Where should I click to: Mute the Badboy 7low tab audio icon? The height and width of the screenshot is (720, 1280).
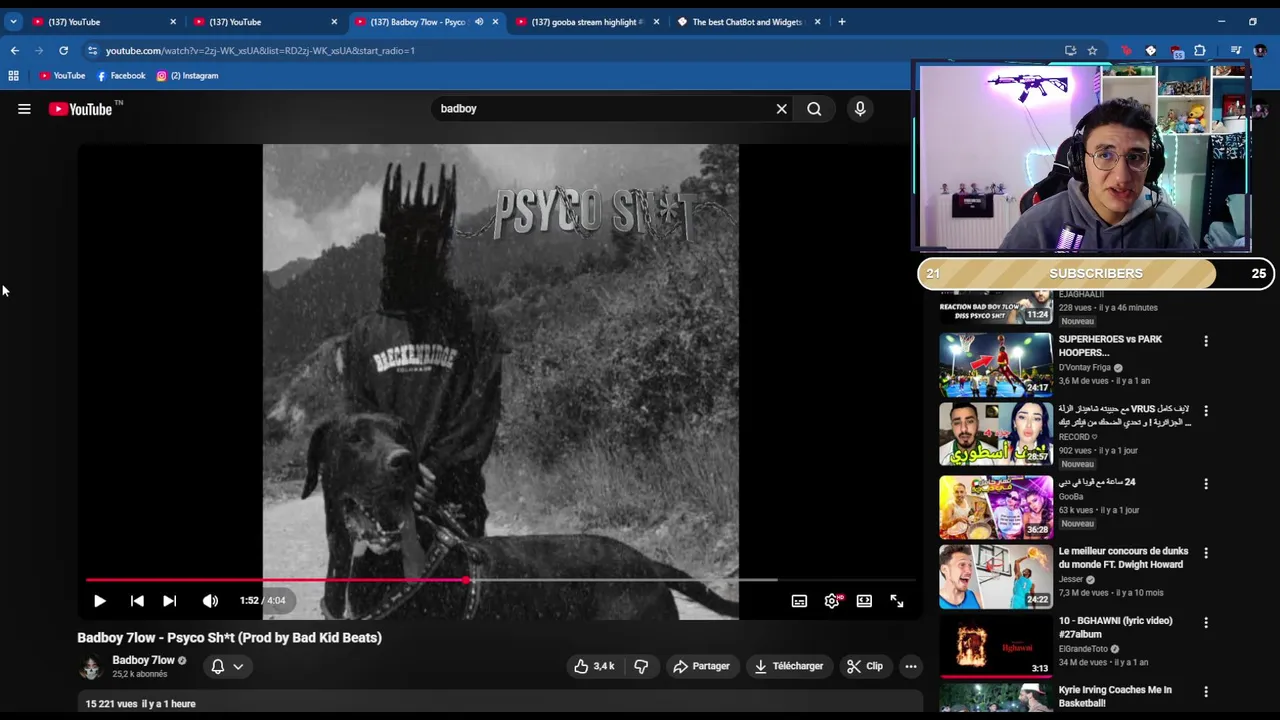coord(479,22)
